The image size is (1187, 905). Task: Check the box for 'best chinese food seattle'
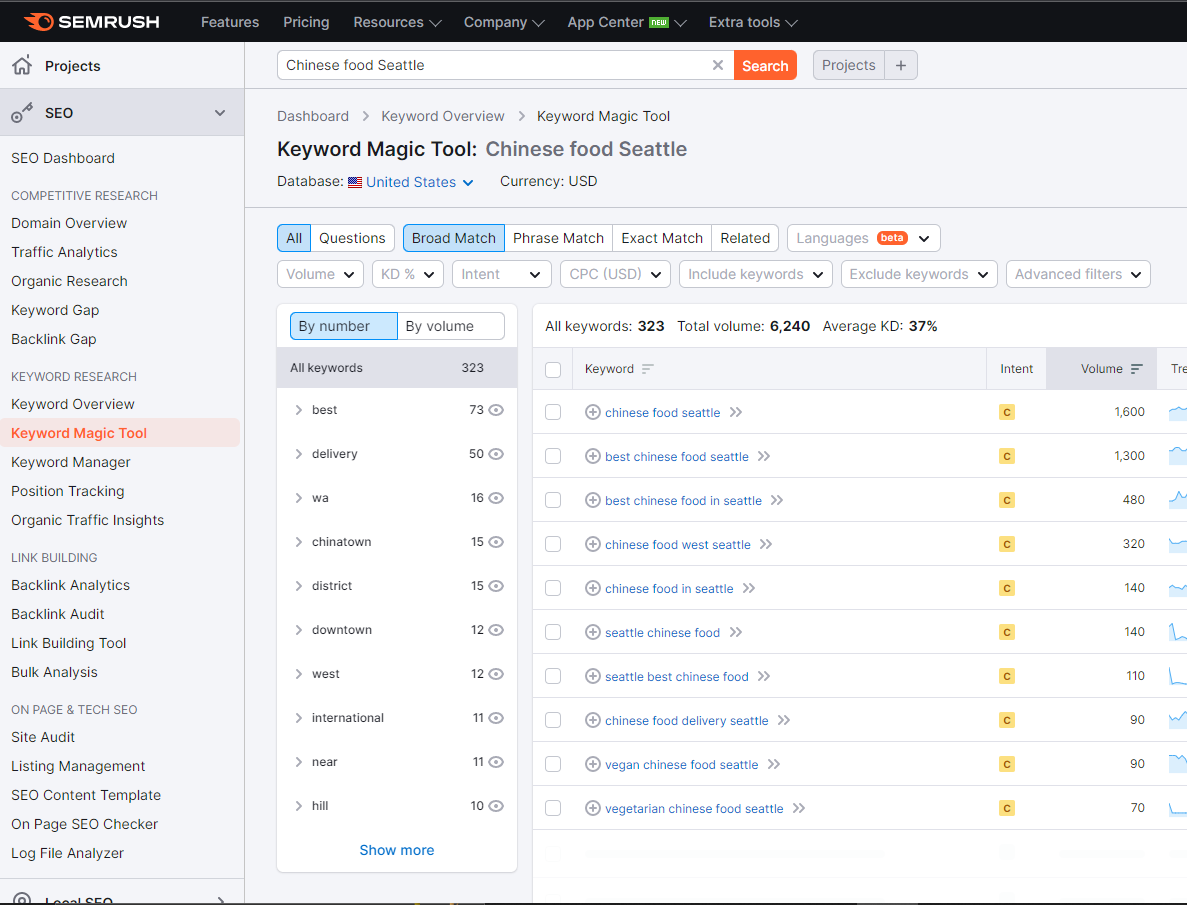(x=553, y=456)
